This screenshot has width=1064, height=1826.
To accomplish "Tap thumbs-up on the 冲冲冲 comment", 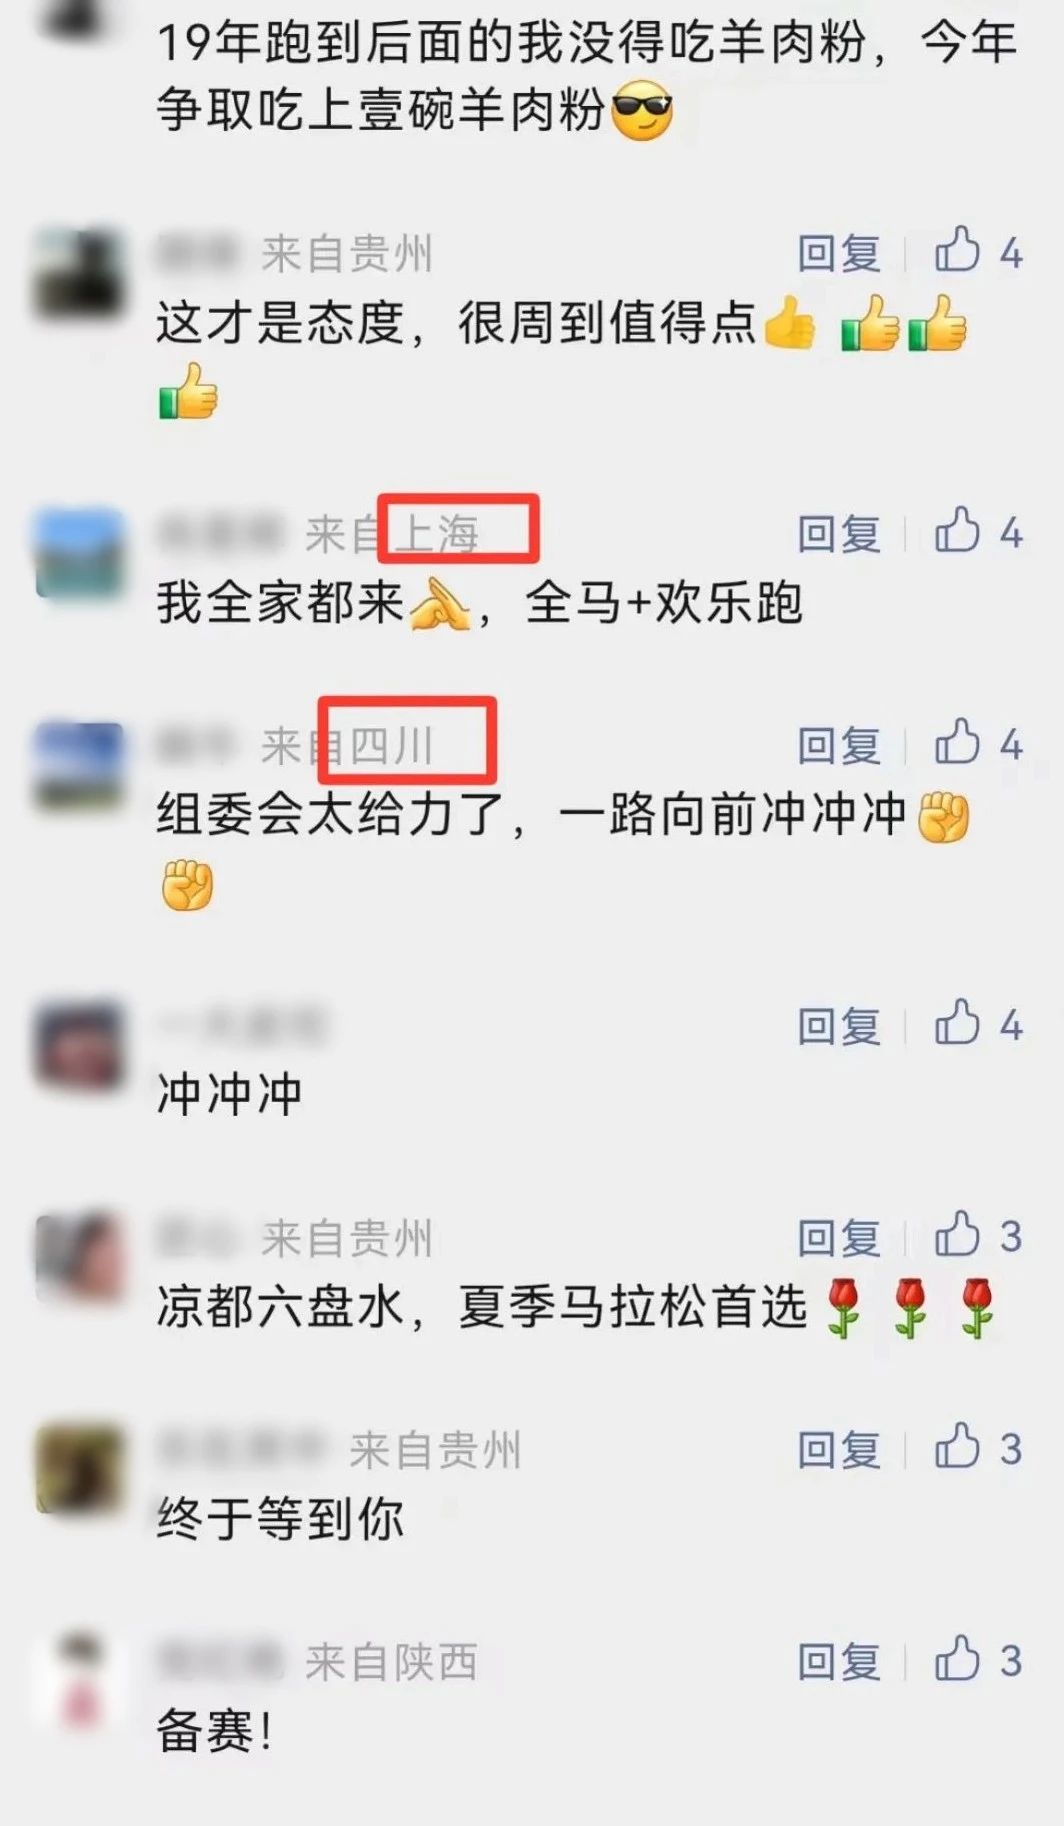I will tap(957, 1024).
